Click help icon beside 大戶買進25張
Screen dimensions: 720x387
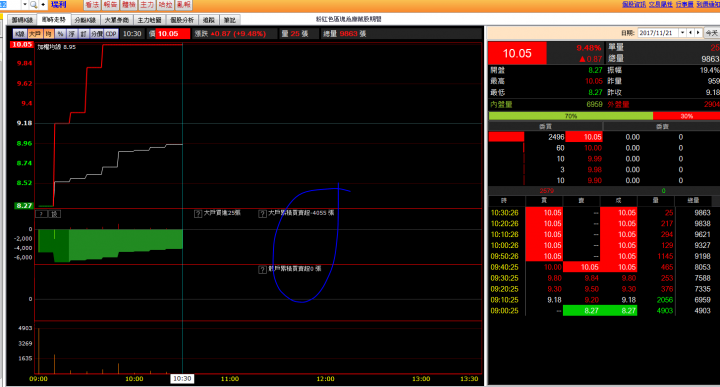point(198,214)
